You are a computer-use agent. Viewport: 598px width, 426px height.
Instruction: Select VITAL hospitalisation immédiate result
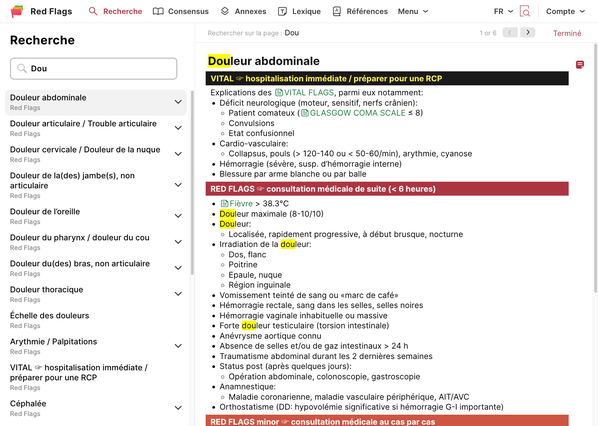click(95, 377)
